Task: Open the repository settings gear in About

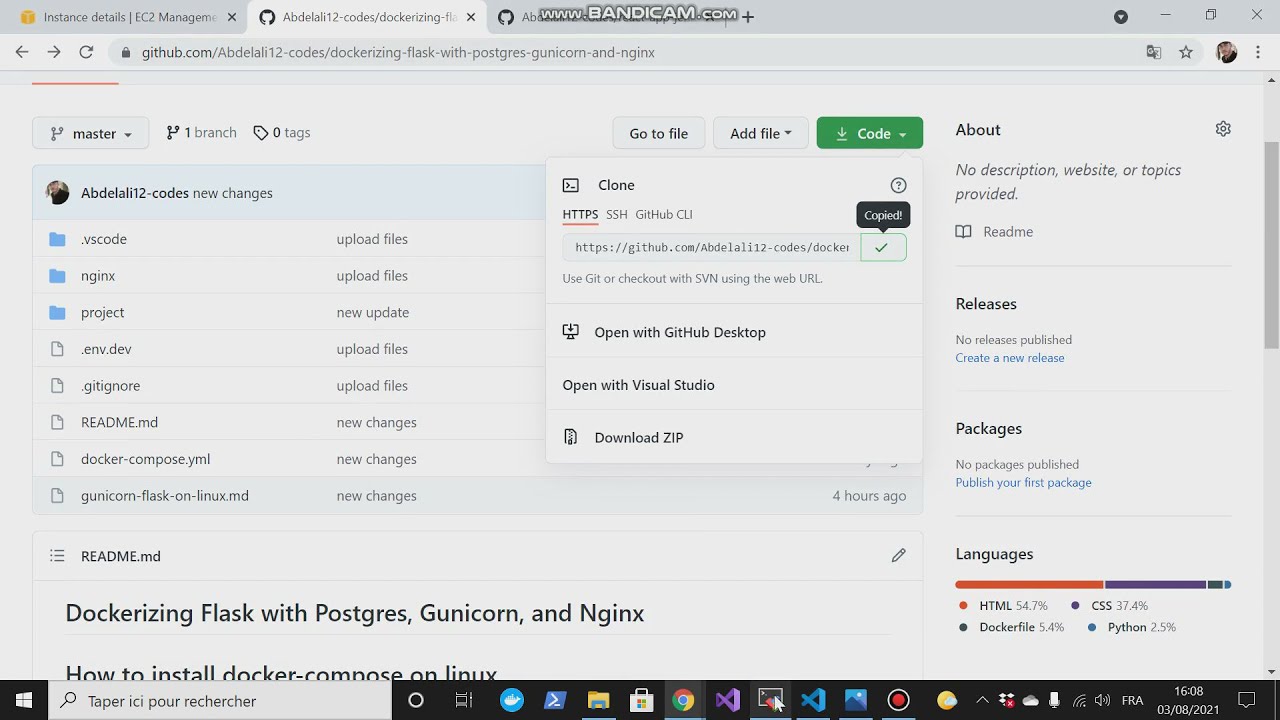Action: click(x=1223, y=129)
